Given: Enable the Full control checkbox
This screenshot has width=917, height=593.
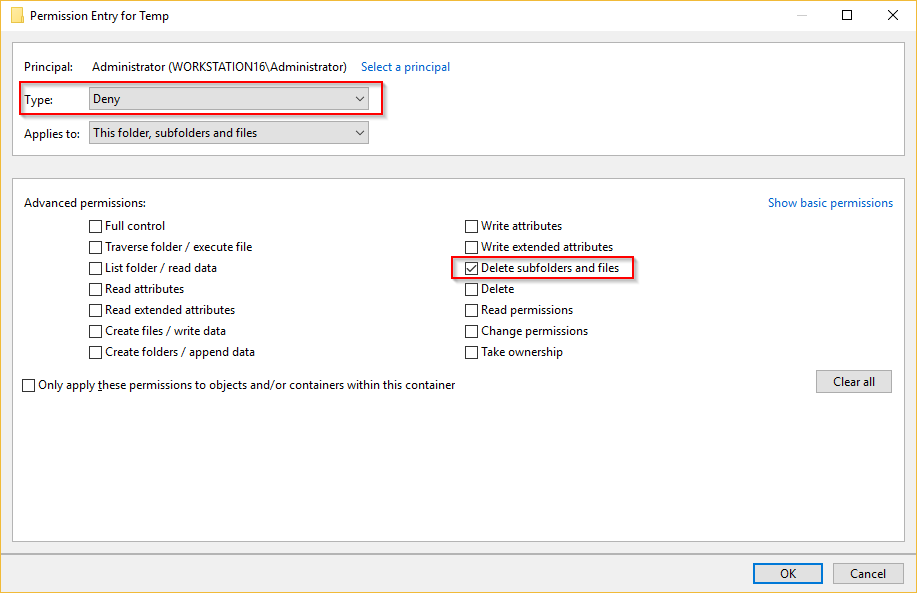Looking at the screenshot, I should pyautogui.click(x=95, y=226).
